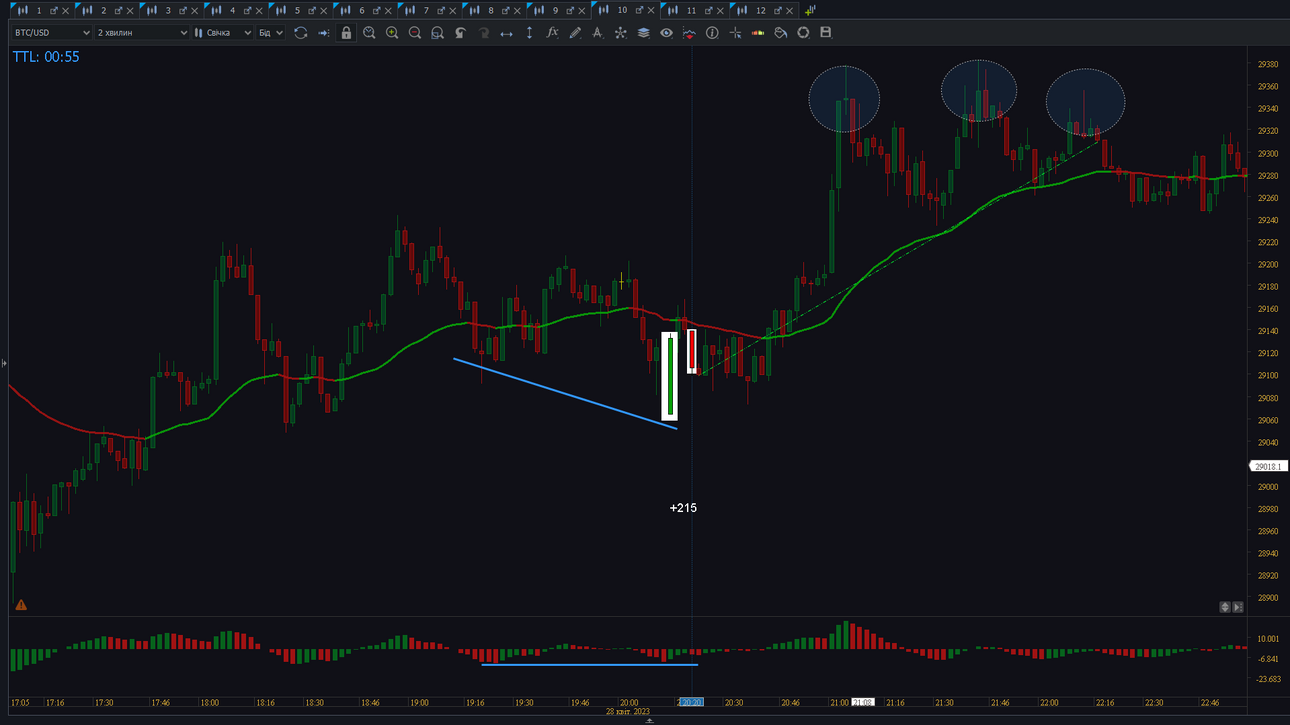
Task: Click the orange warning triangle icon
Action: [x=21, y=605]
